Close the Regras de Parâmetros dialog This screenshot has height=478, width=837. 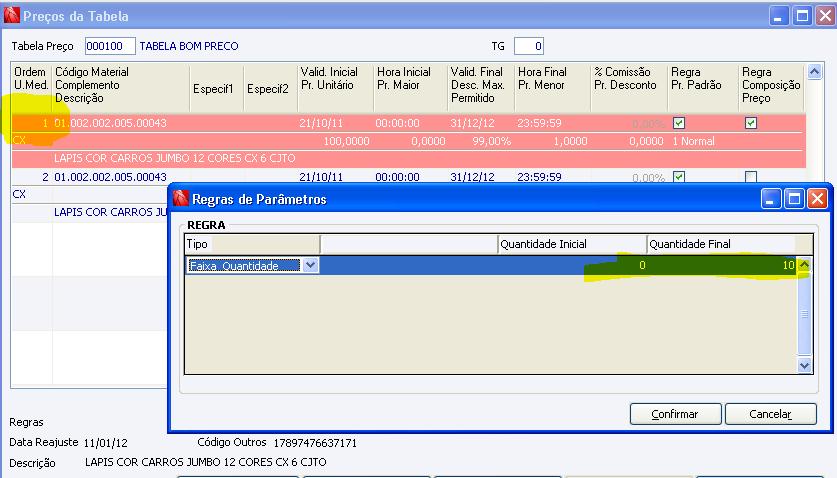[817, 199]
